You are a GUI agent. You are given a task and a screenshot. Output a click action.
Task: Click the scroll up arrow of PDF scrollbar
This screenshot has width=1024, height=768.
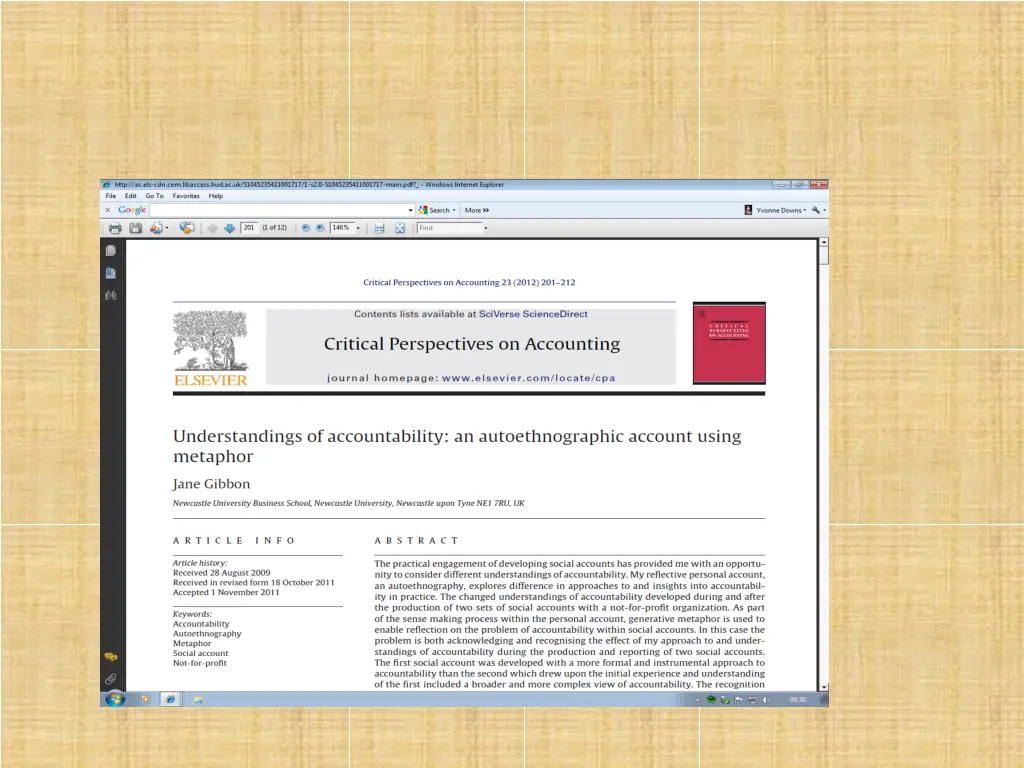tap(824, 242)
